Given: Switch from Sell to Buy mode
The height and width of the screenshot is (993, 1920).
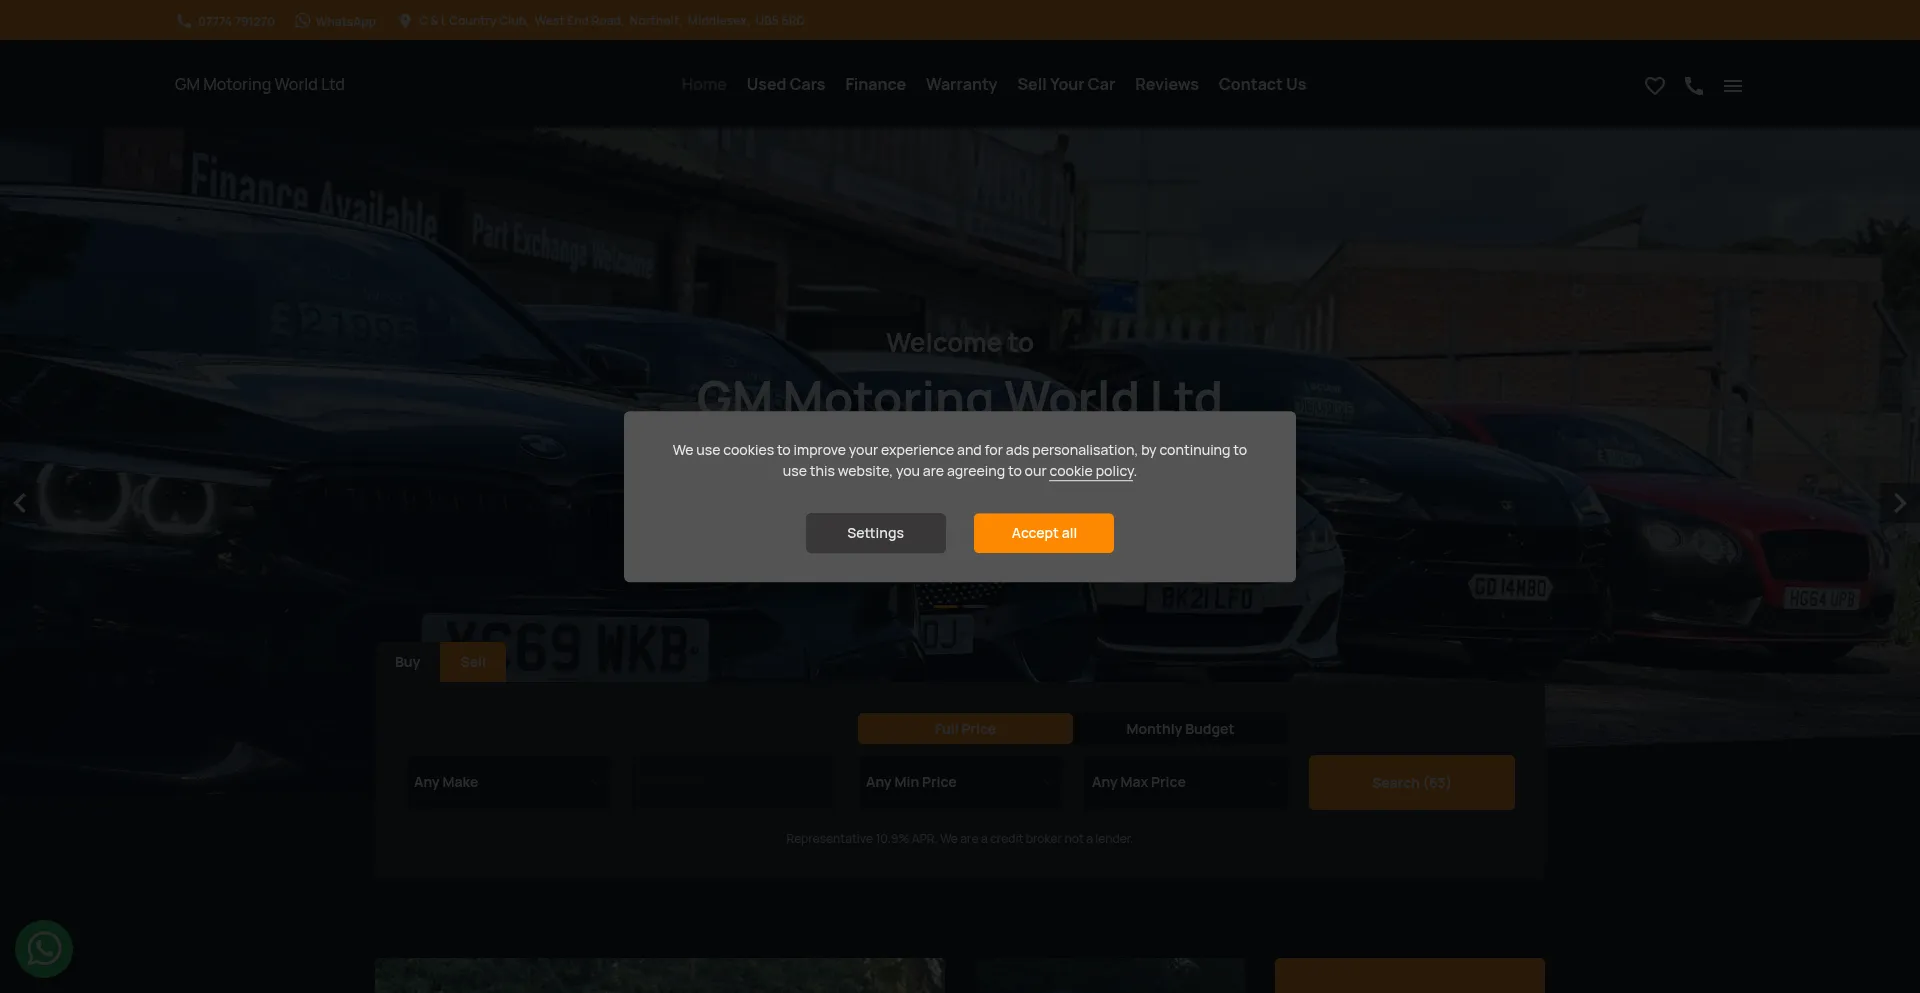Looking at the screenshot, I should (407, 661).
